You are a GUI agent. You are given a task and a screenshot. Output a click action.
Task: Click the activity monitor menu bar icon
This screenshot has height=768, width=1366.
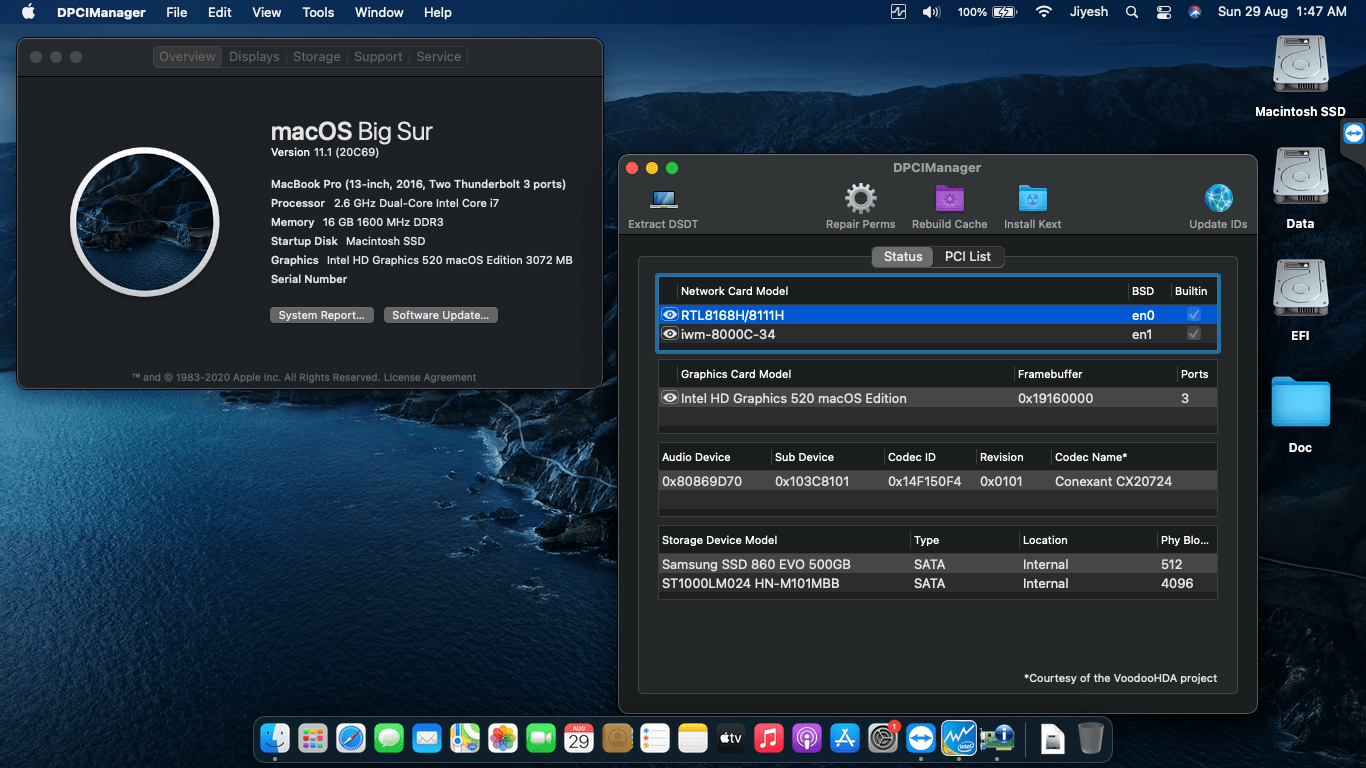click(x=898, y=12)
